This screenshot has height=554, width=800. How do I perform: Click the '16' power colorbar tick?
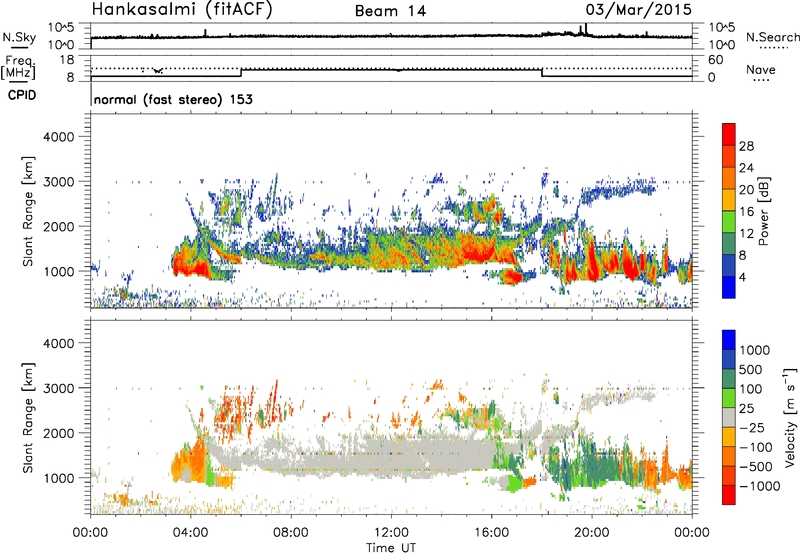pyautogui.click(x=746, y=212)
